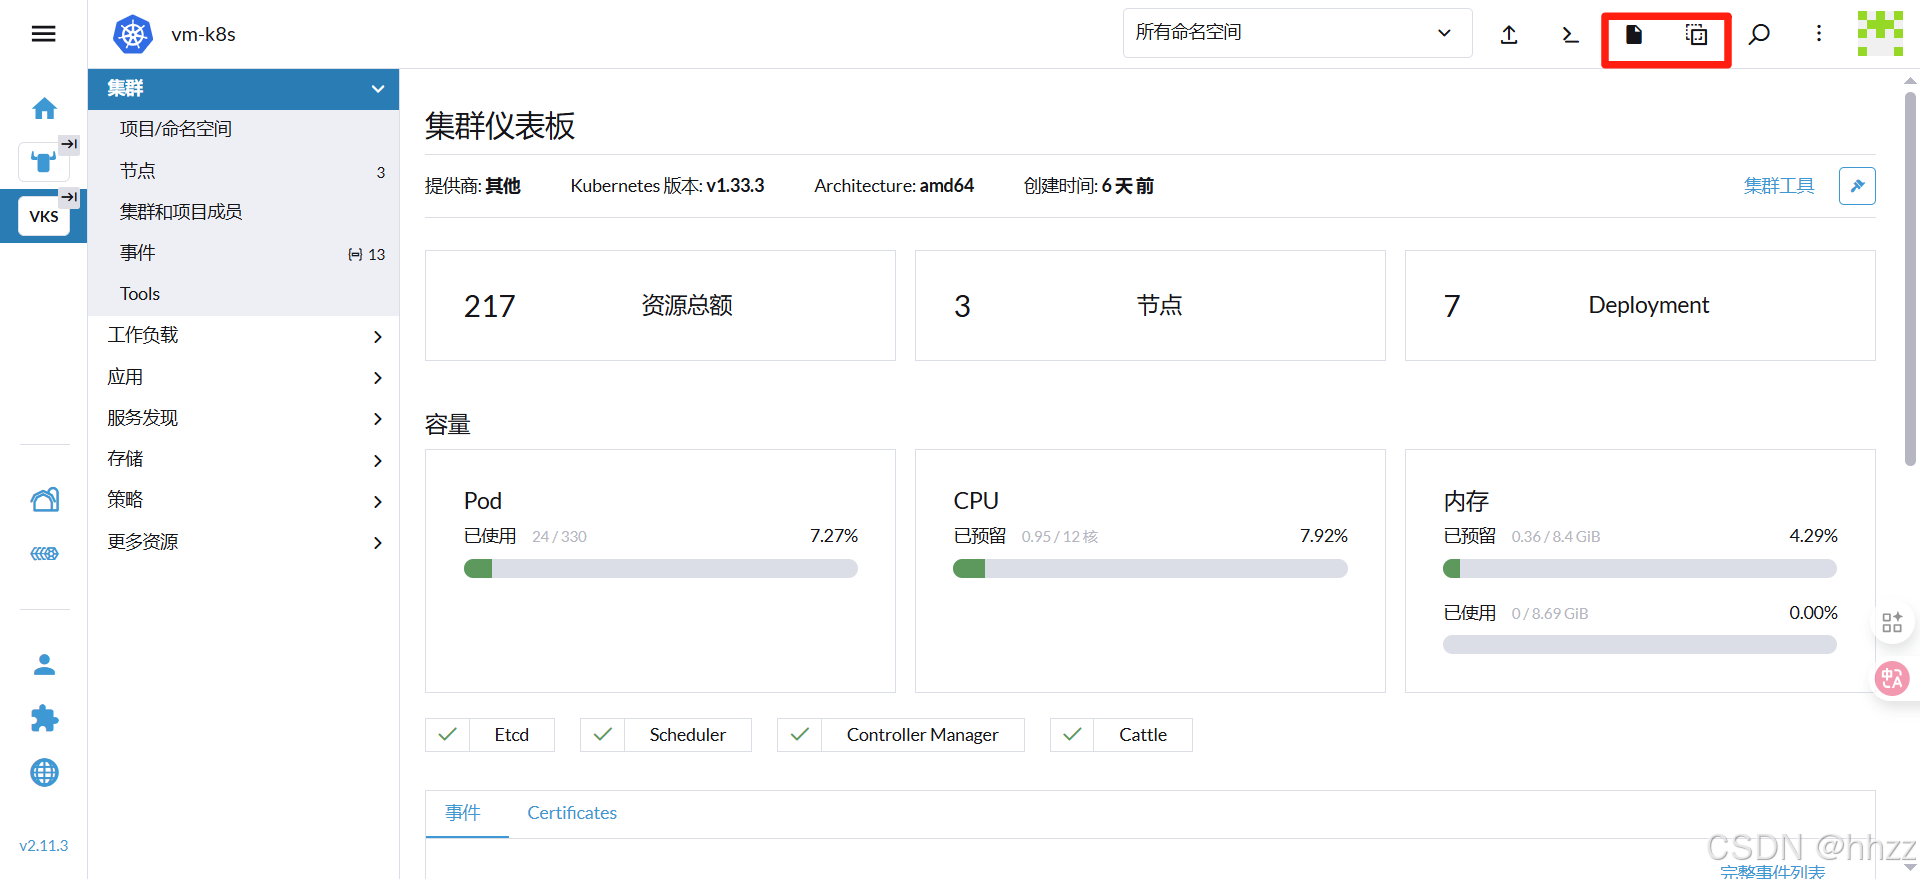Screen dimensions: 1920x879
Task: Click the CPU 7.92% value
Action: pos(1323,536)
